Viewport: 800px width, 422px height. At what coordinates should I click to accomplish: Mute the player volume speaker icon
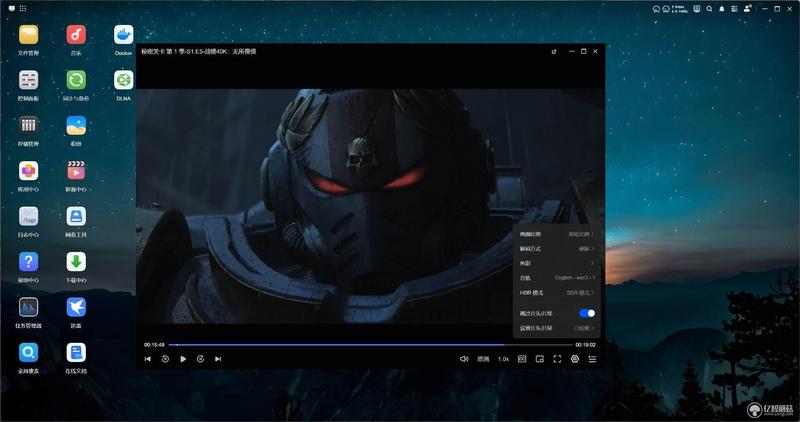click(464, 359)
